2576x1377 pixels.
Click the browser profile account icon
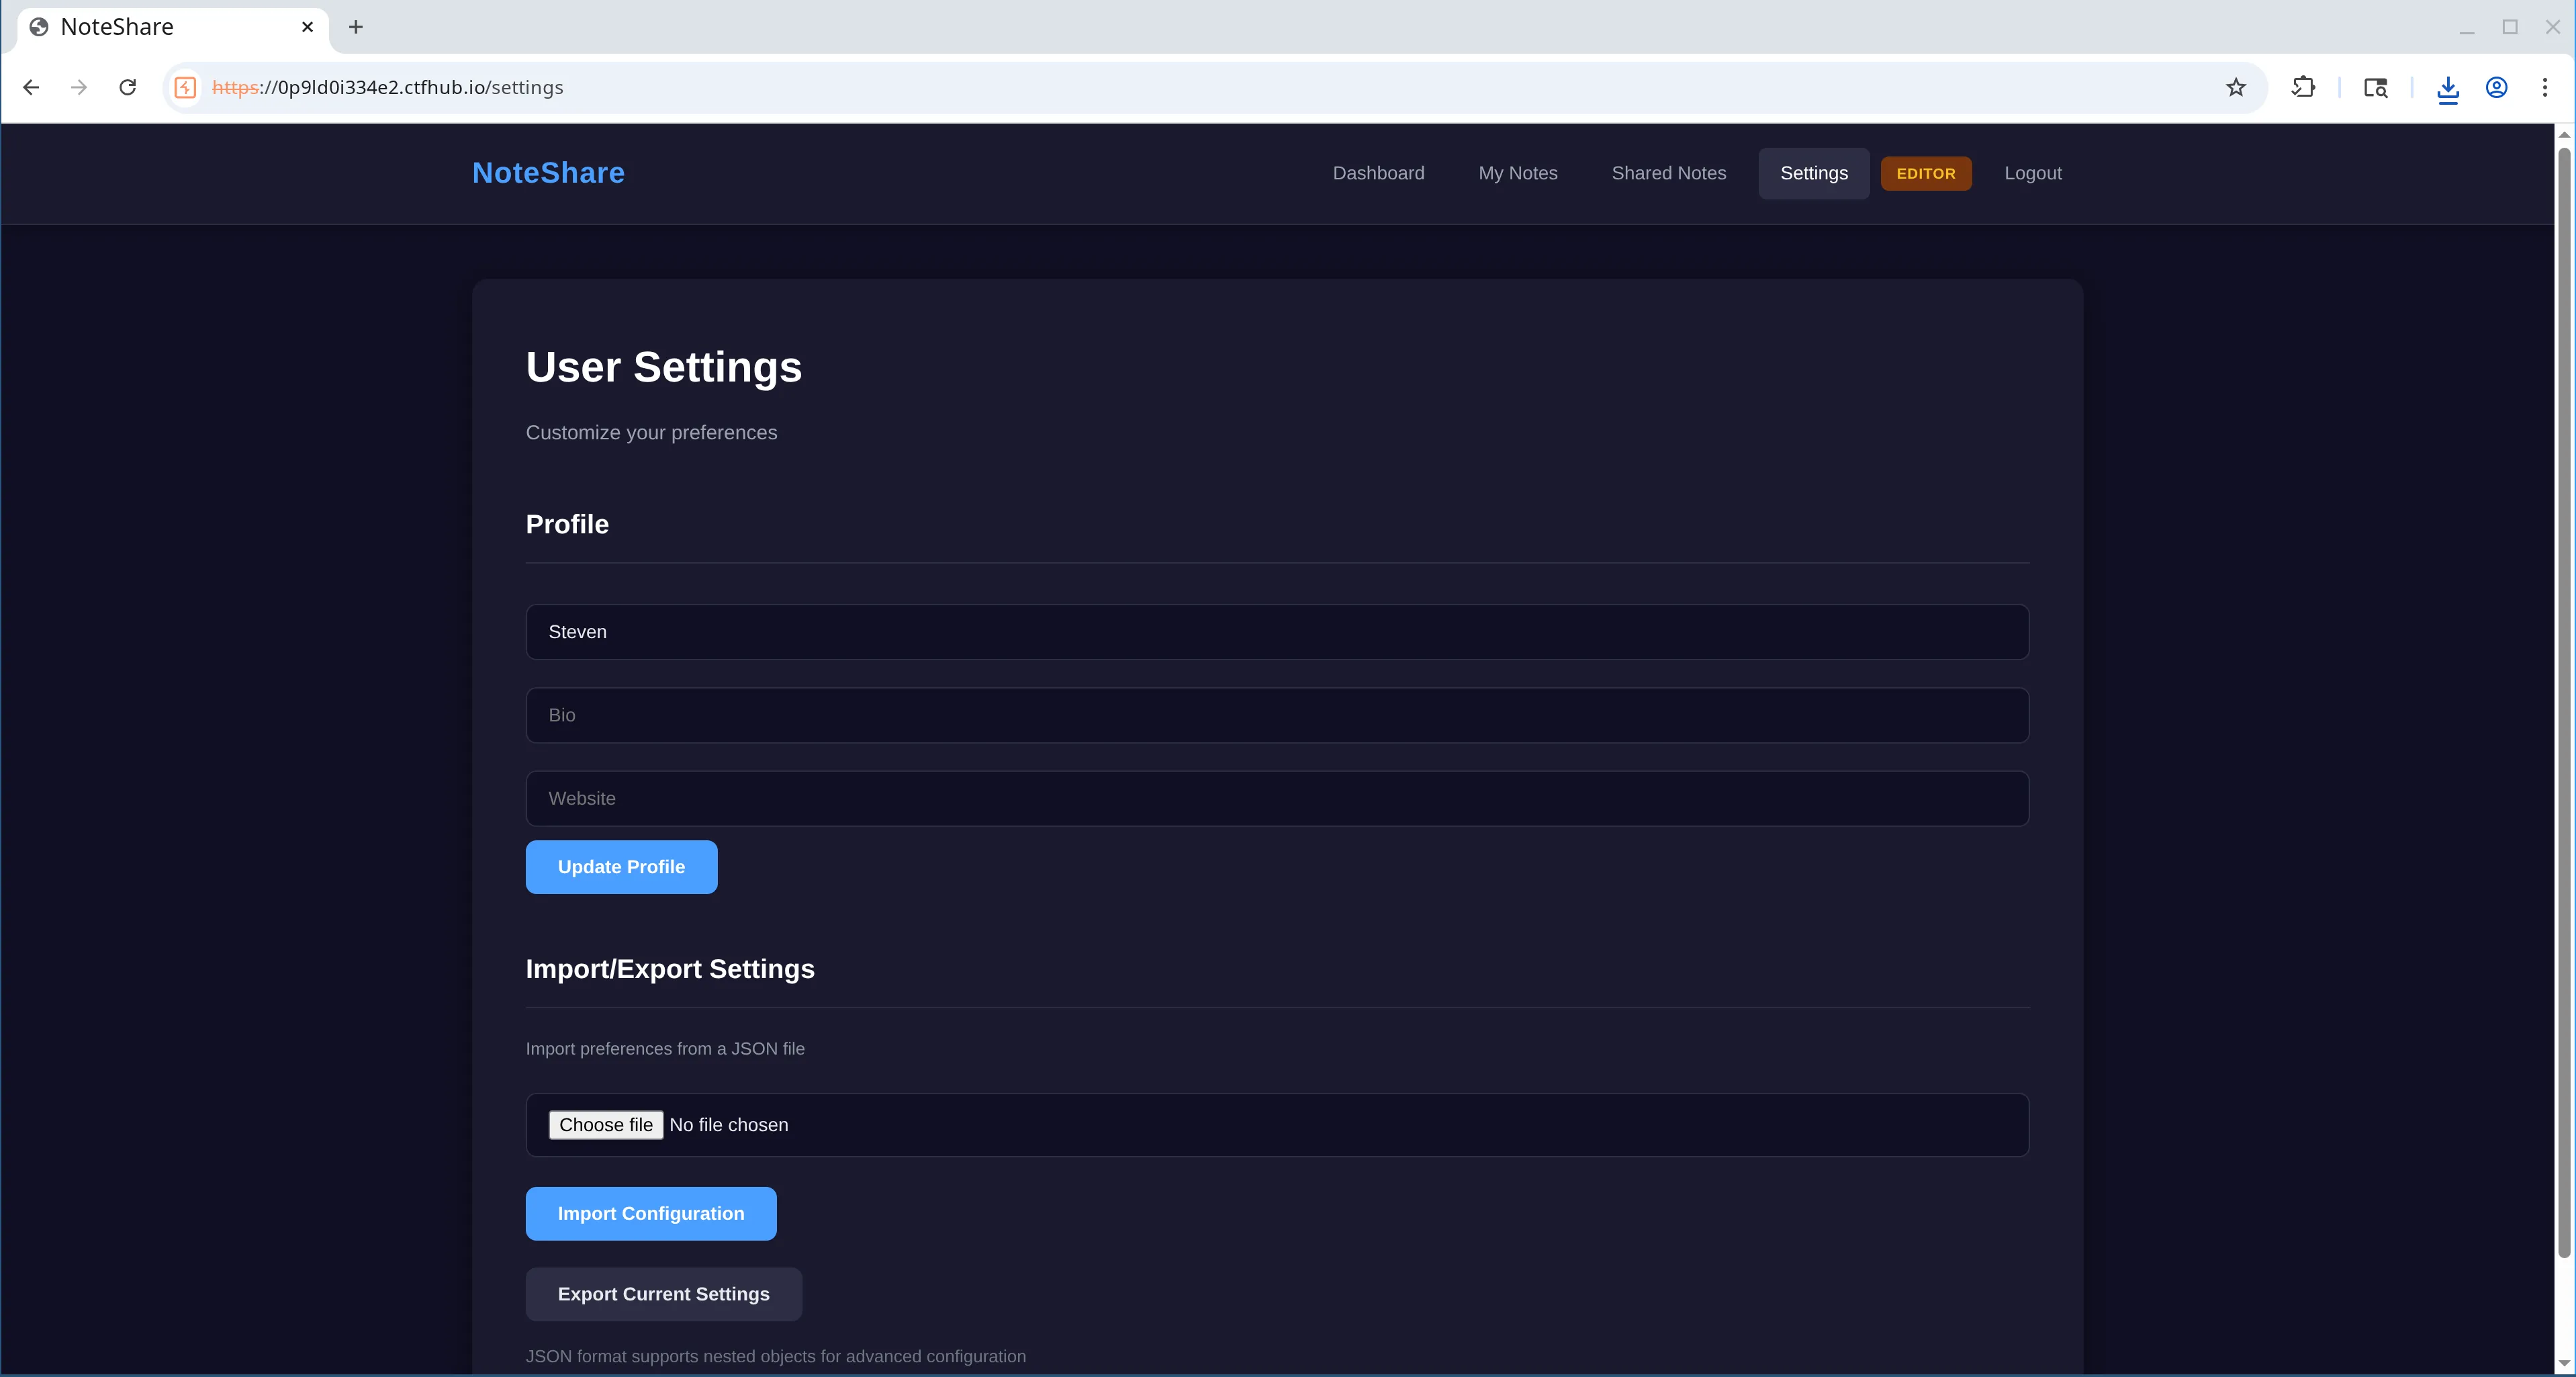(x=2496, y=88)
